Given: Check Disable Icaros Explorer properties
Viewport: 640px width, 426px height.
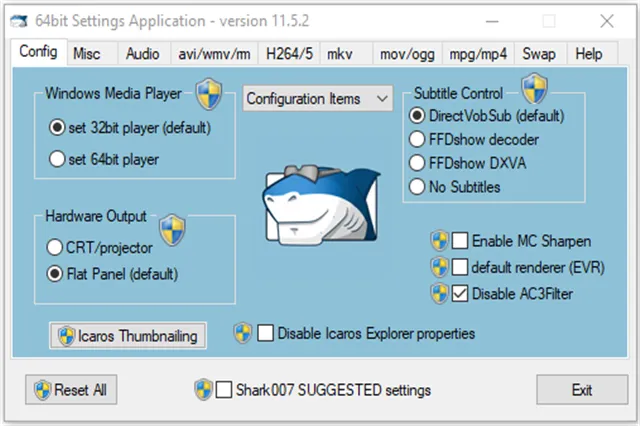Looking at the screenshot, I should [x=266, y=333].
